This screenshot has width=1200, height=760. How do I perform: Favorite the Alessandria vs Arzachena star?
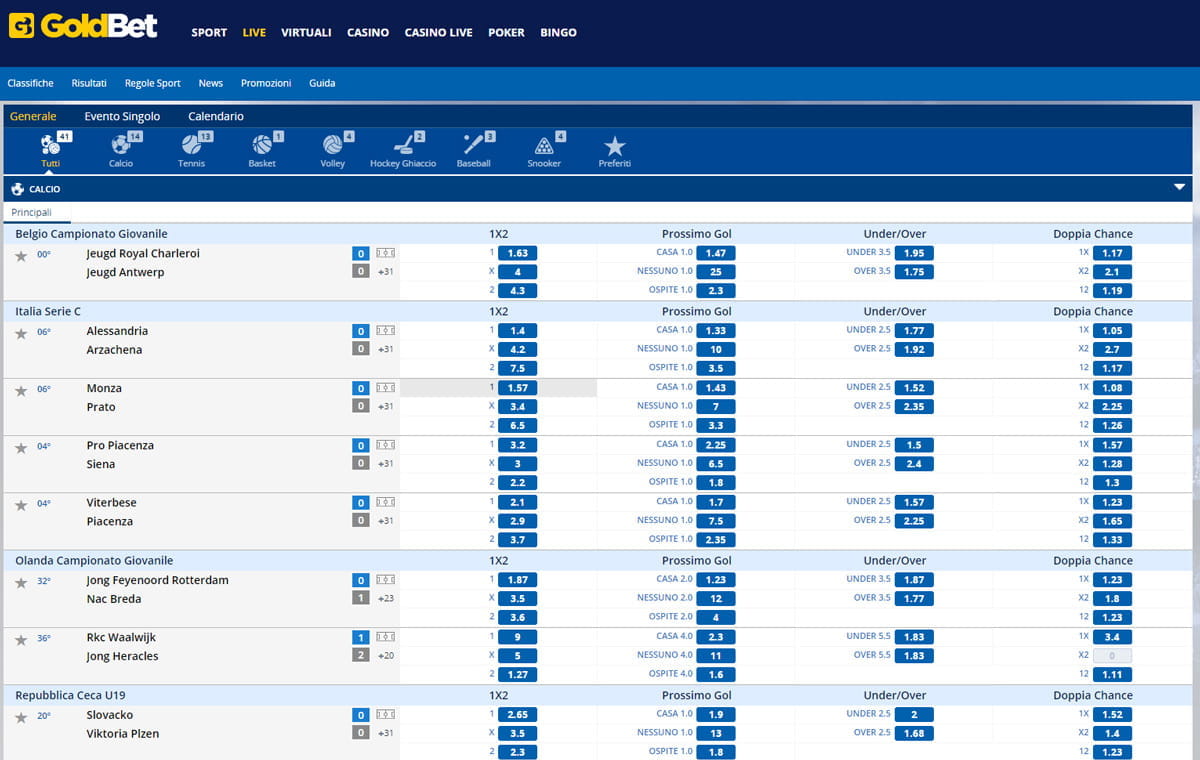click(21, 333)
